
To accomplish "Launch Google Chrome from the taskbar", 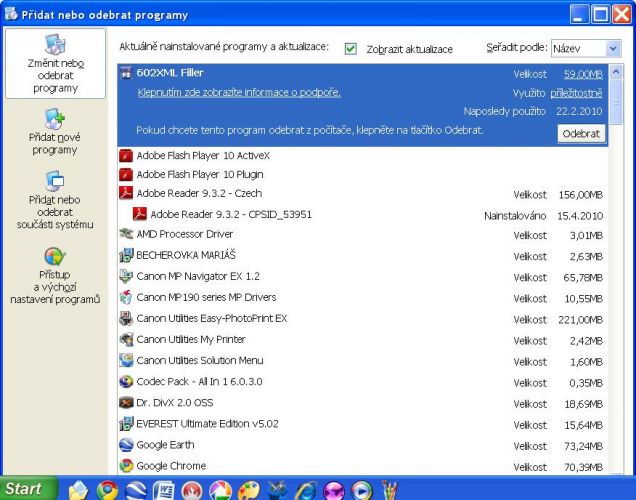I will (x=107, y=490).
